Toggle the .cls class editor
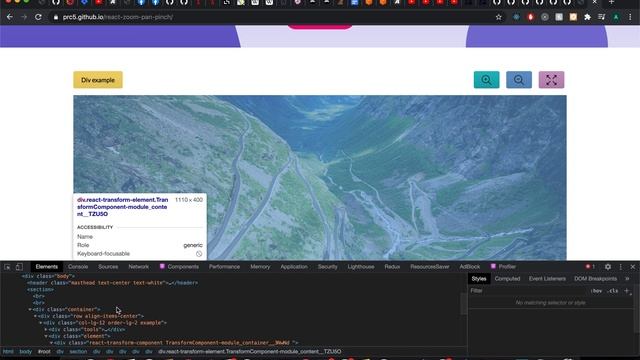Viewport: 640px width, 360px height. click(613, 291)
